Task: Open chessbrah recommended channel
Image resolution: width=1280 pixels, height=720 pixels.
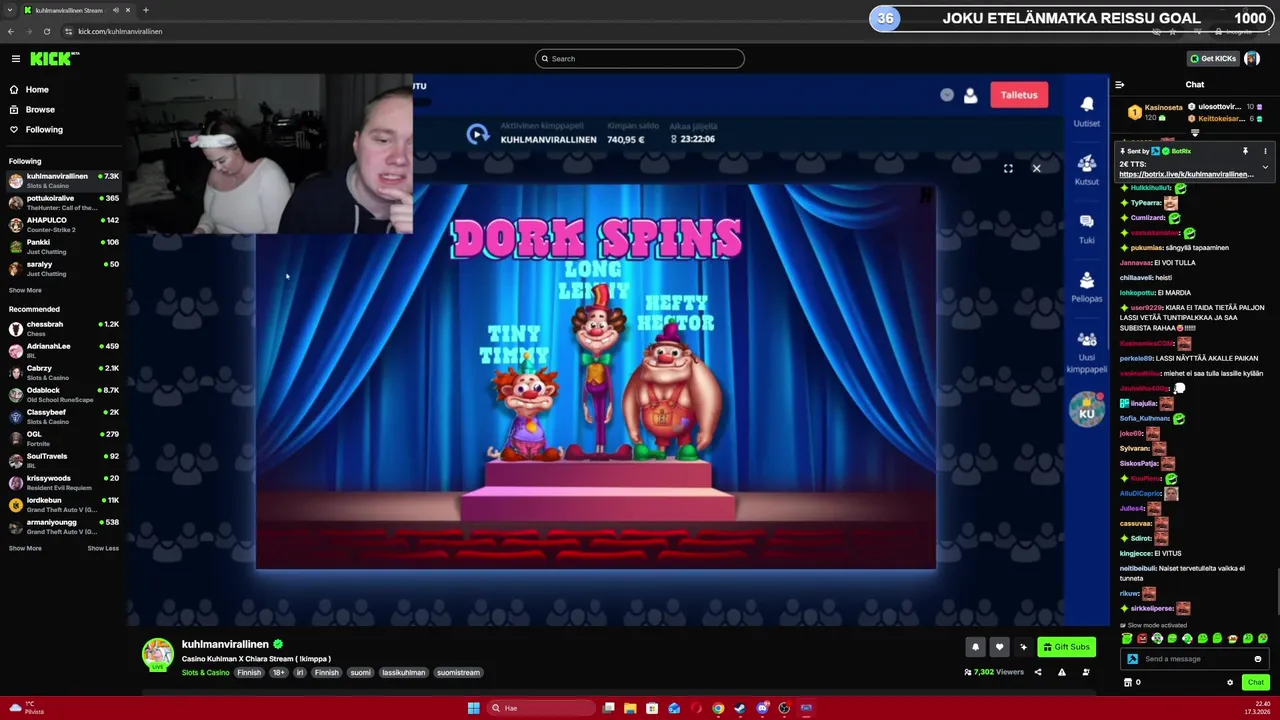Action: (x=63, y=328)
